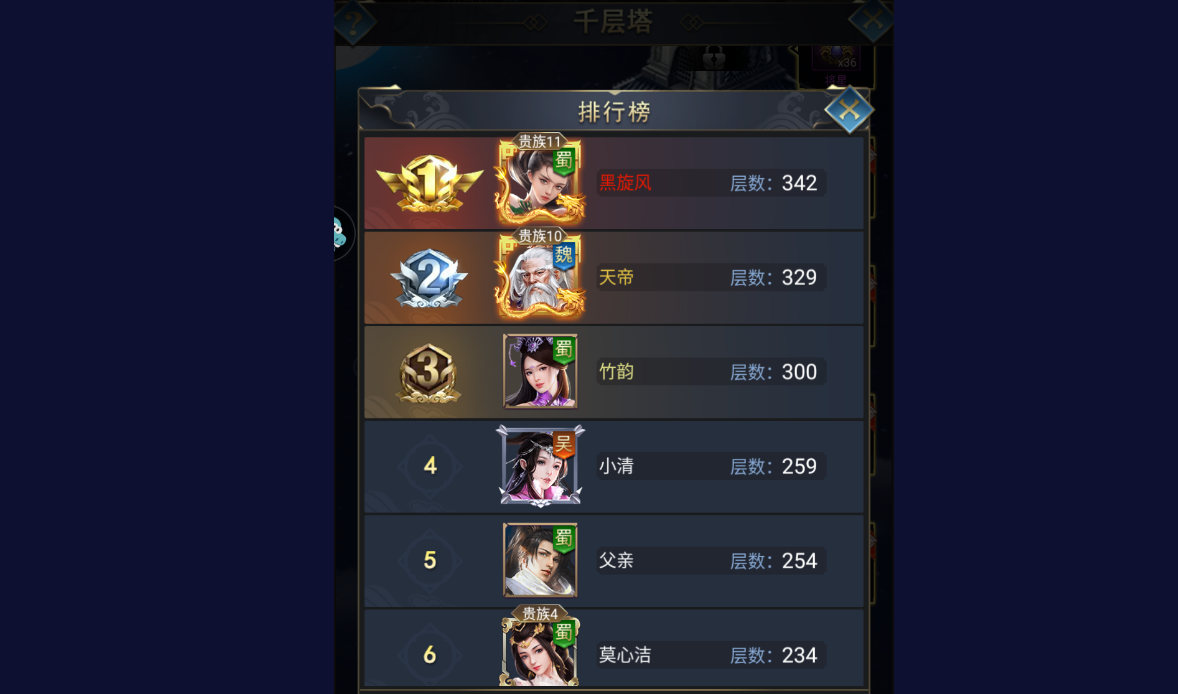This screenshot has width=1178, height=694.
Task: Click the rank 4 number badge
Action: click(x=430, y=466)
